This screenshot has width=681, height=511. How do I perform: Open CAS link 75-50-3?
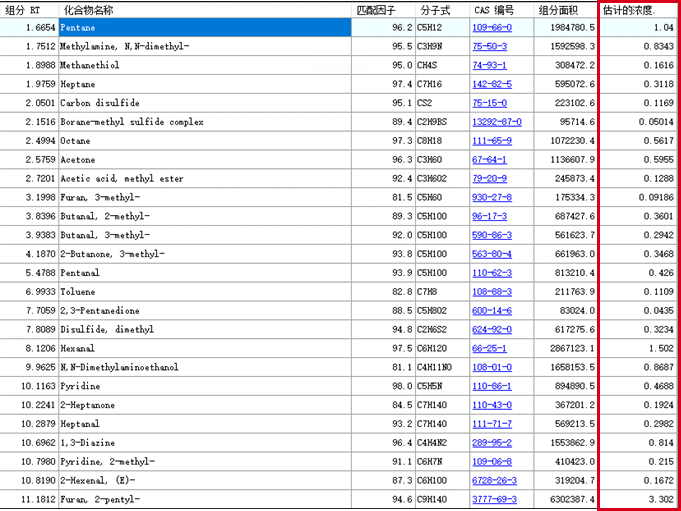pos(489,46)
